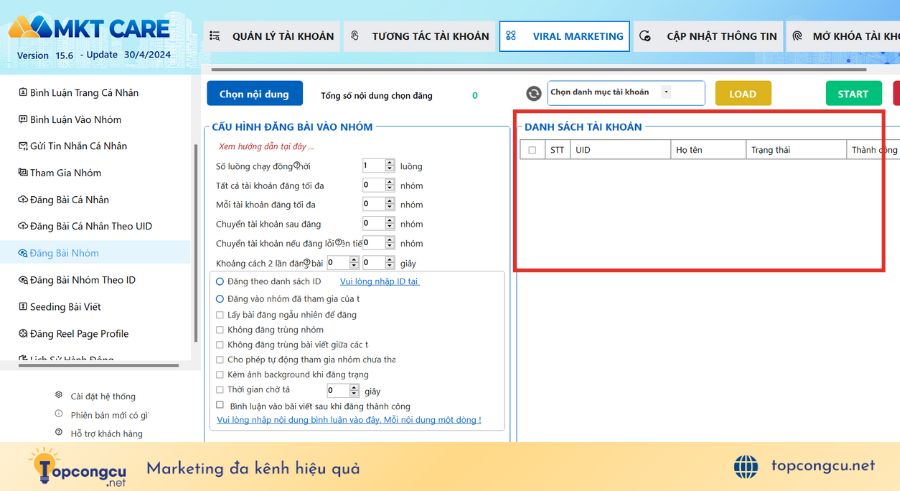Click the refresh icon beside account category dropdown

533,94
